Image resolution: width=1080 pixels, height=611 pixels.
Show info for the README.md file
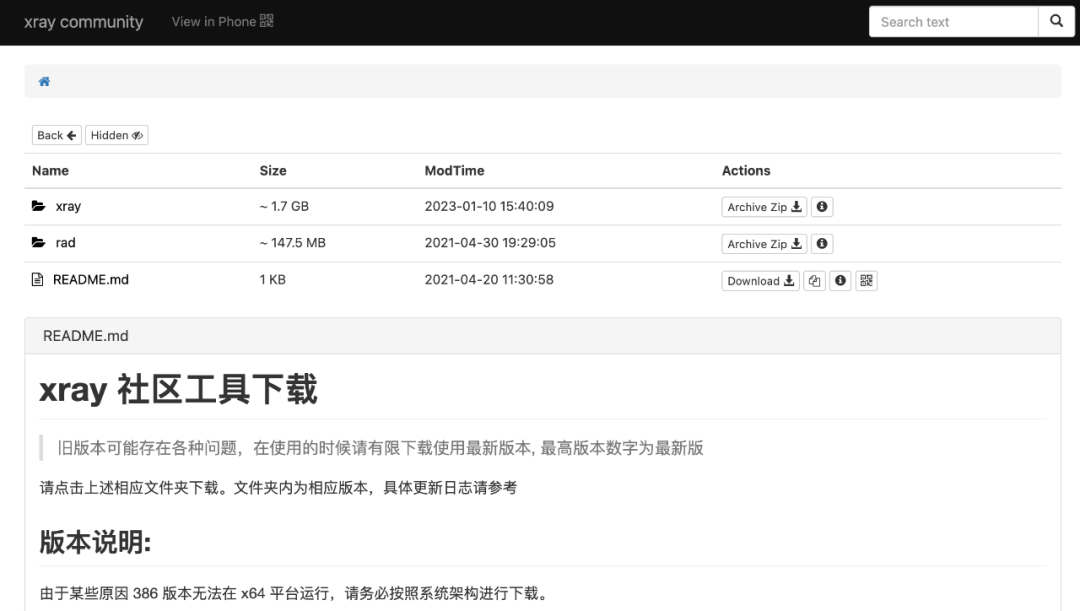840,281
